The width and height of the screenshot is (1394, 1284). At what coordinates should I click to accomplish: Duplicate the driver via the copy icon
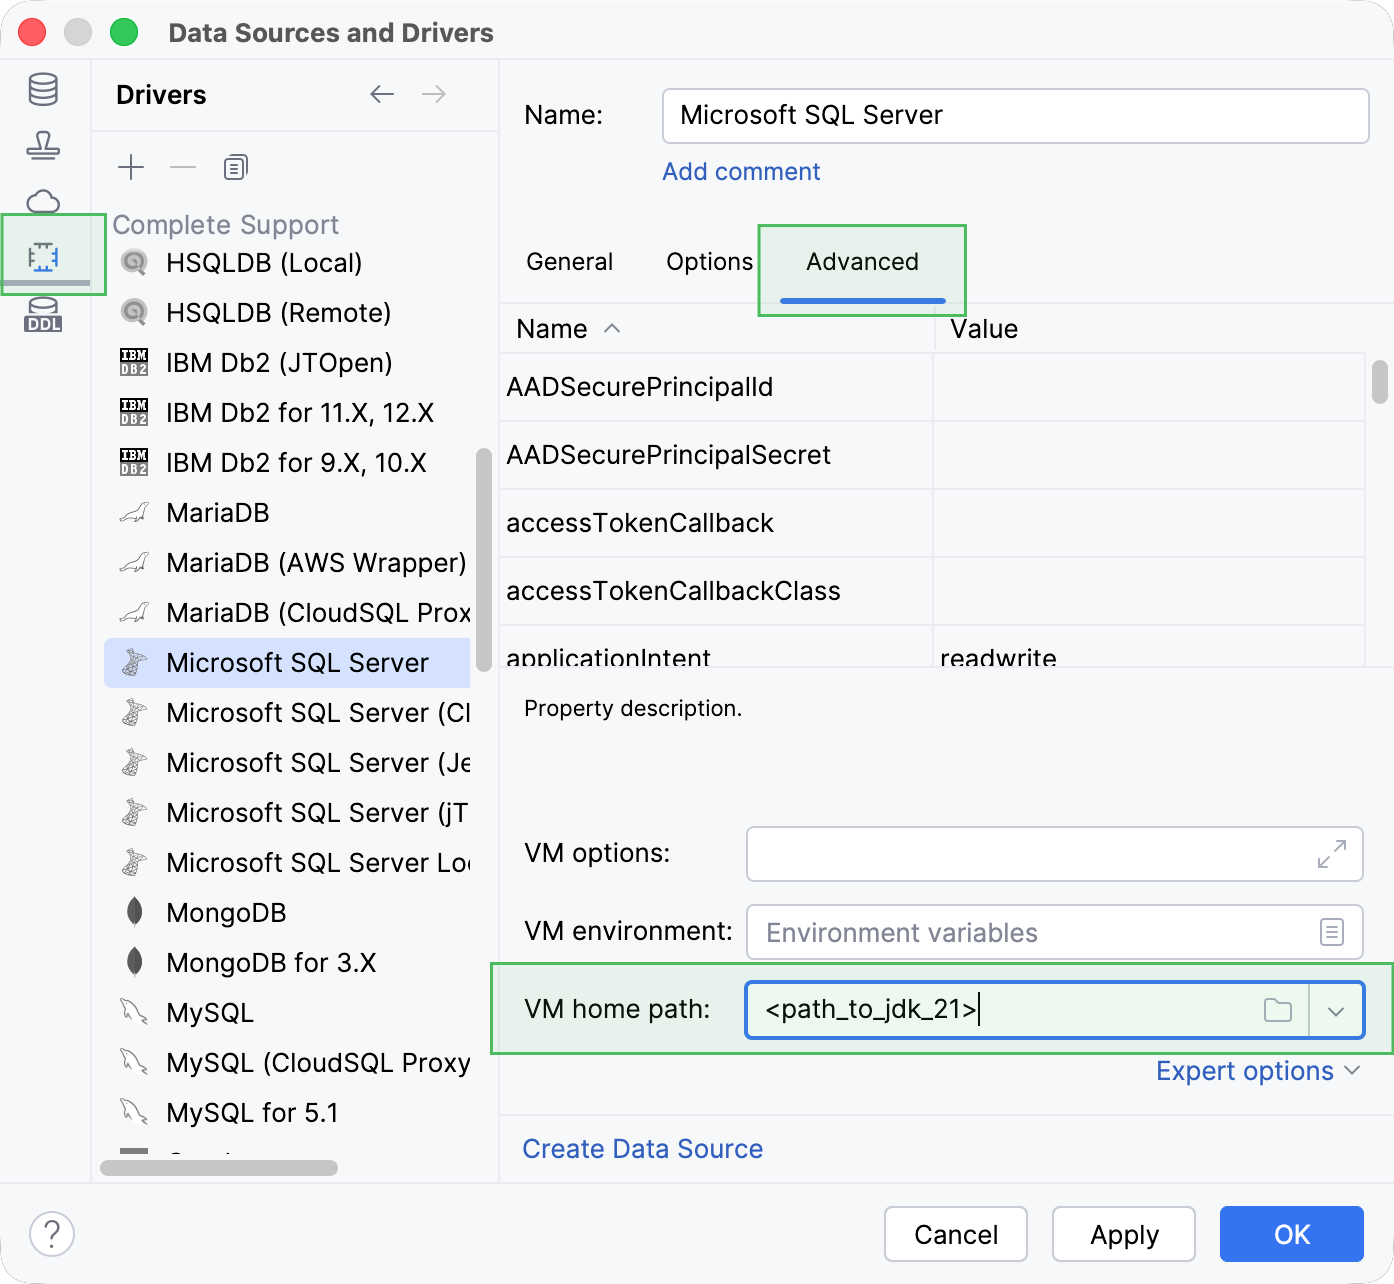(x=235, y=167)
